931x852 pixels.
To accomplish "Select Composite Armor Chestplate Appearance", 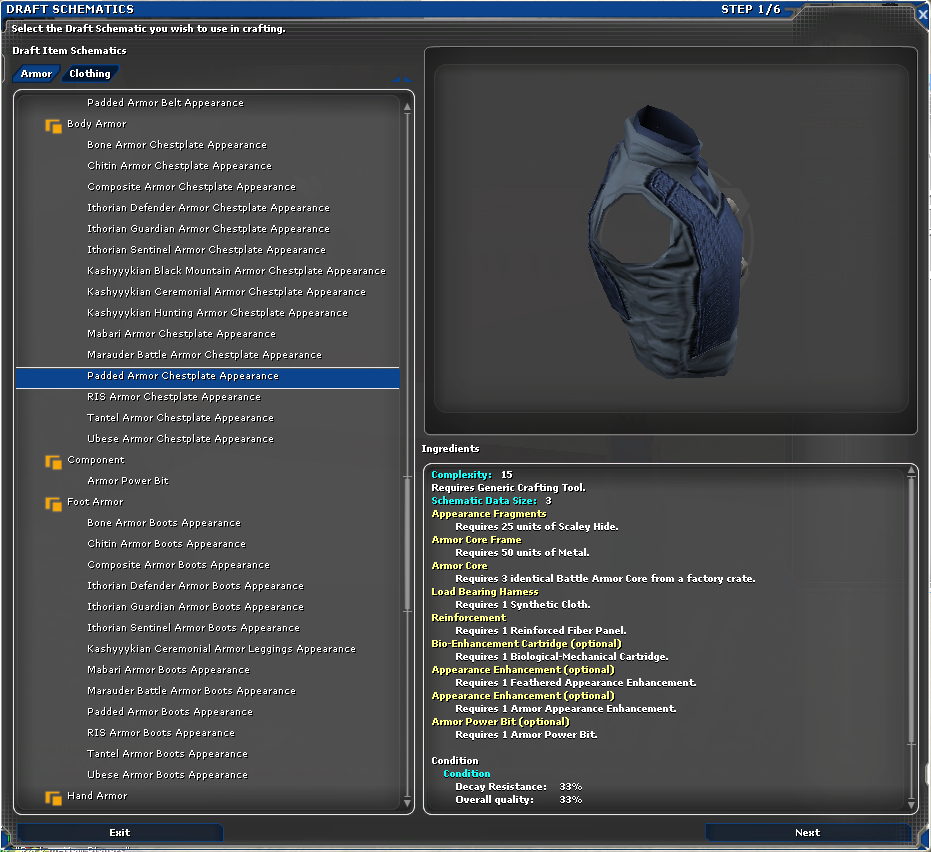I will tap(191, 186).
